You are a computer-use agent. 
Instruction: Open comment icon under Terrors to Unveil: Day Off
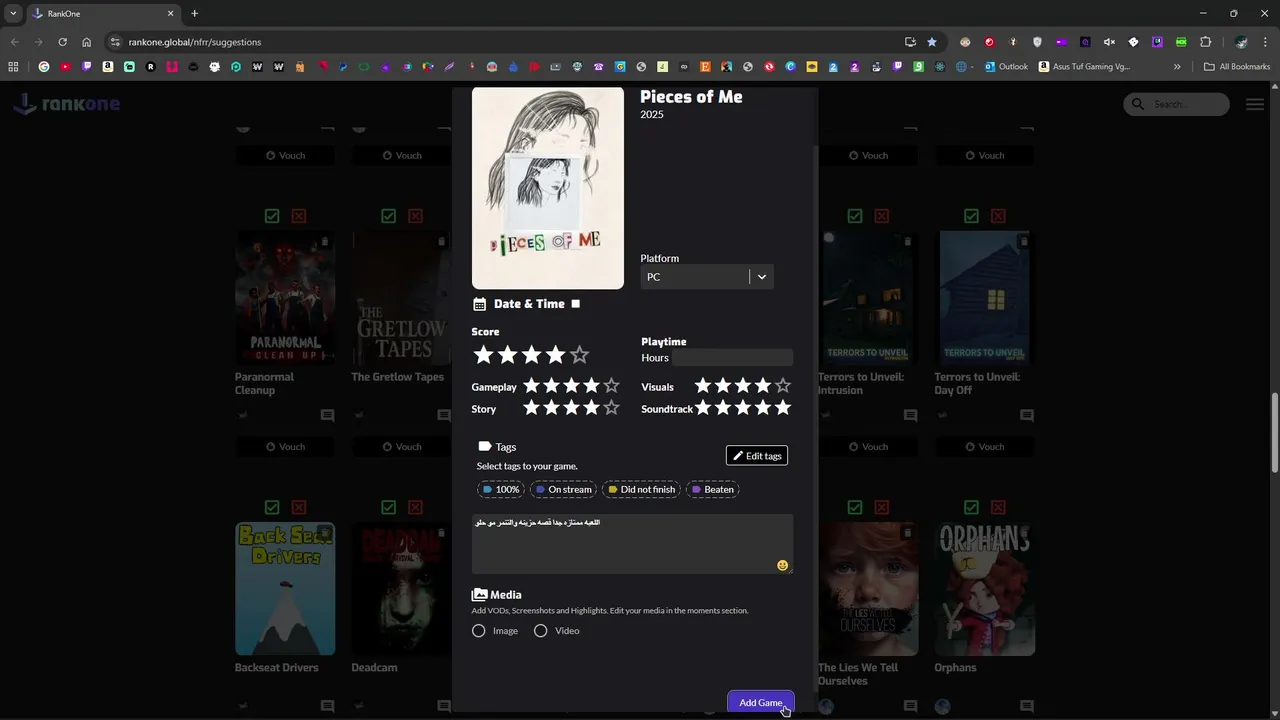[x=1027, y=415]
